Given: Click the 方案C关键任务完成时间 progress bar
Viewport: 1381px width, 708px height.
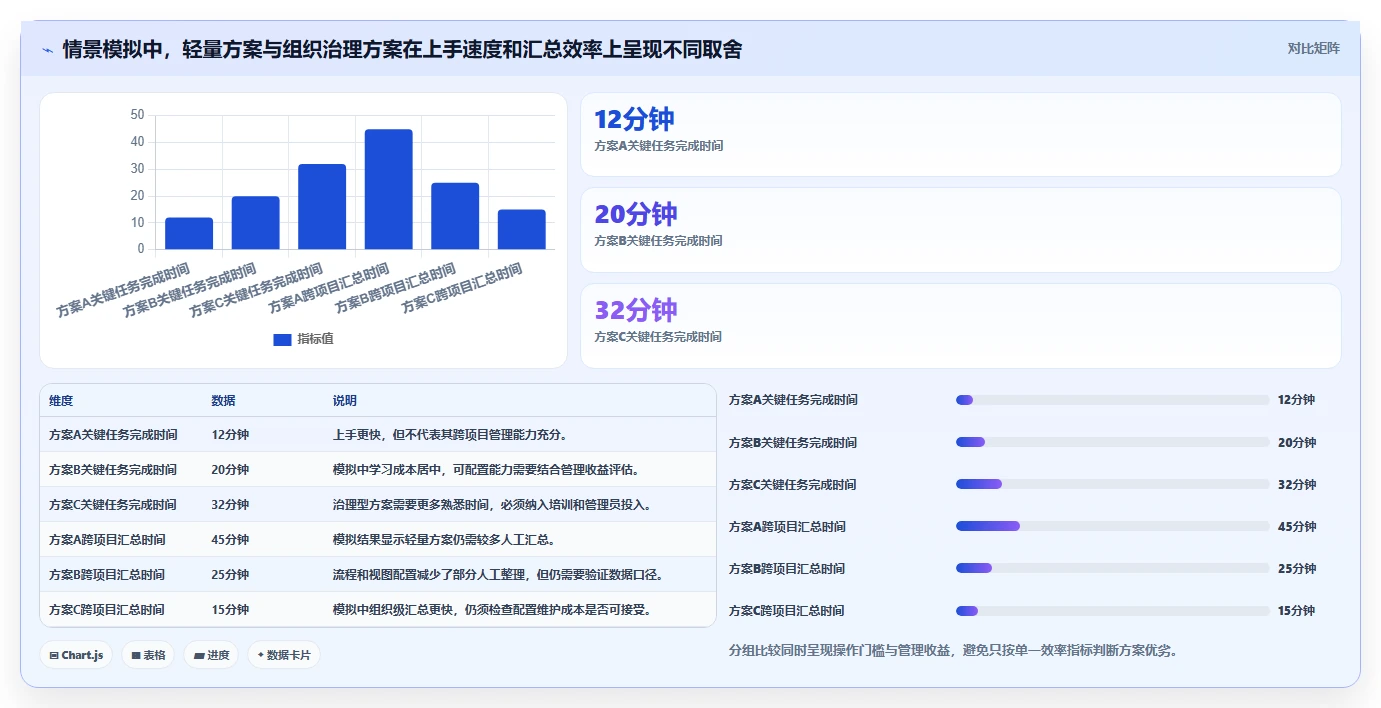Looking at the screenshot, I should [x=1113, y=484].
